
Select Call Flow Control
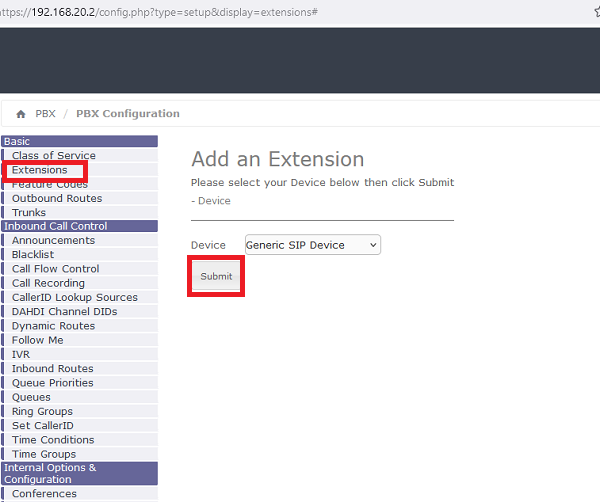pos(56,269)
